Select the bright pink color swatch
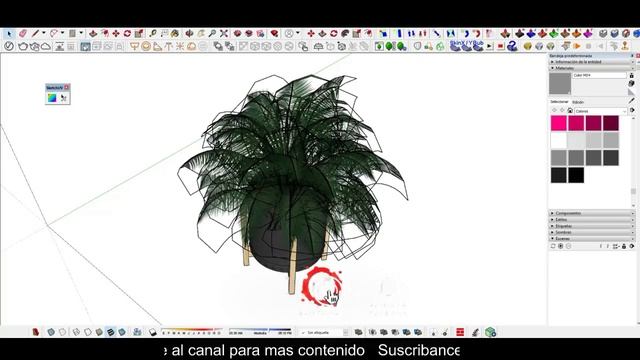This screenshot has width=640, height=360. 558,123
